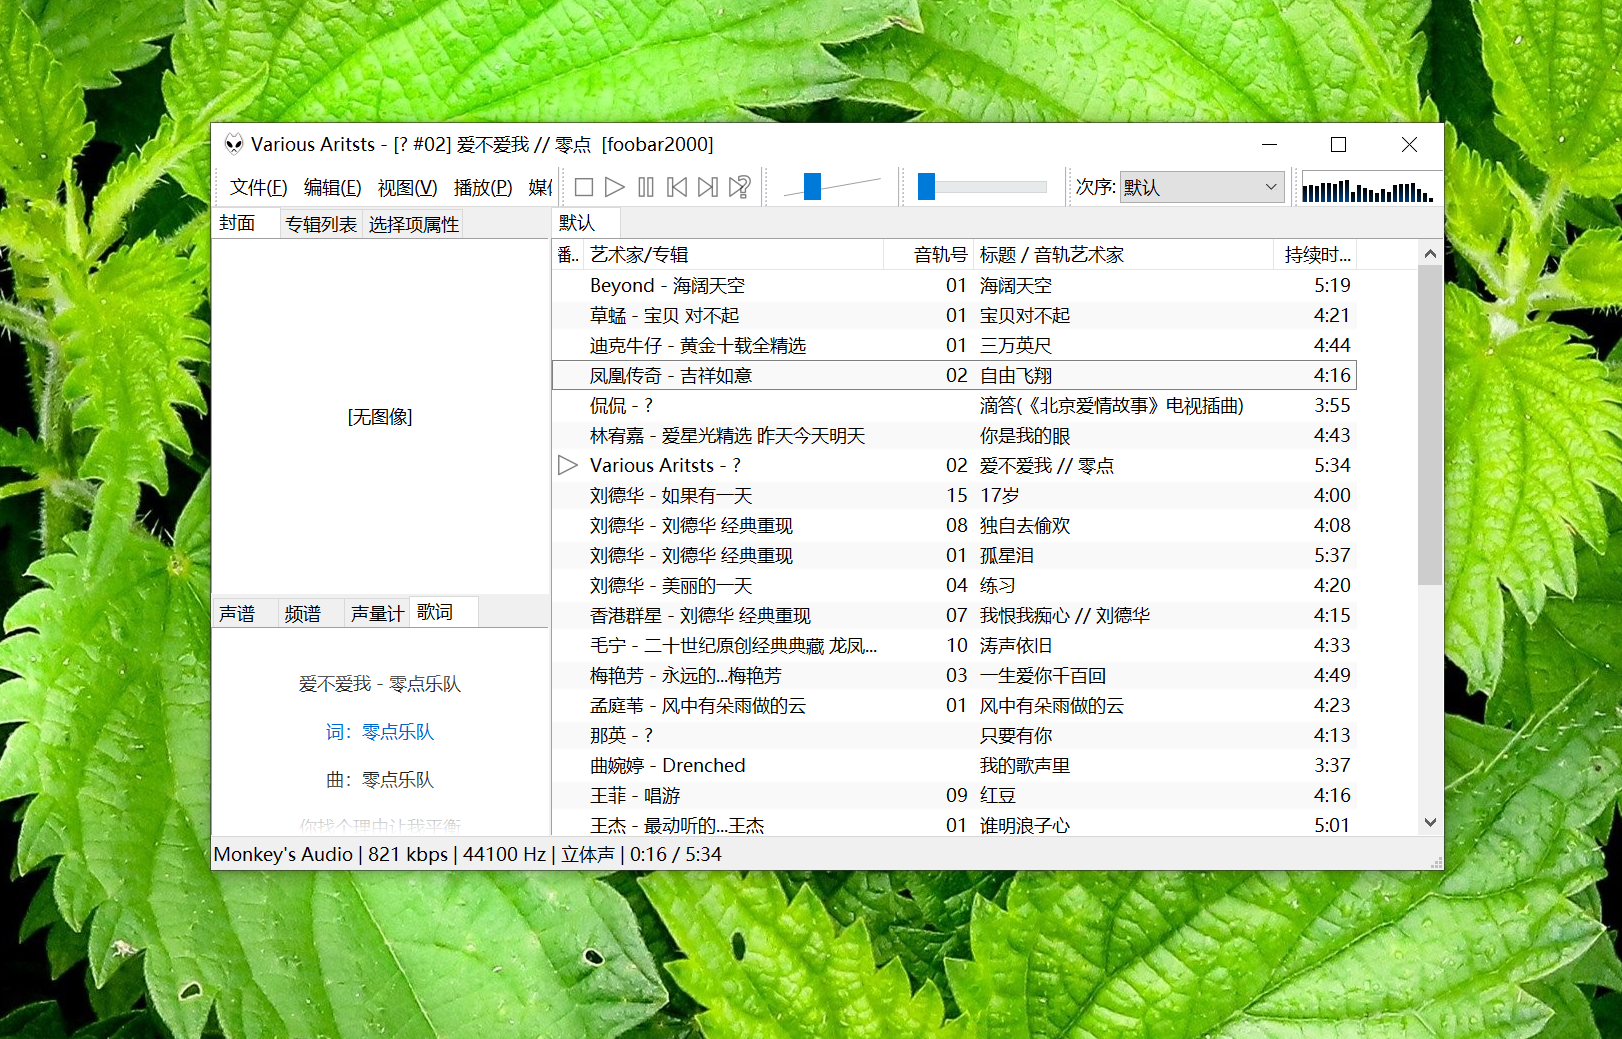Select the row 迪克牛仔 - 黄金十载全精选
This screenshot has height=1039, width=1622.
[954, 345]
